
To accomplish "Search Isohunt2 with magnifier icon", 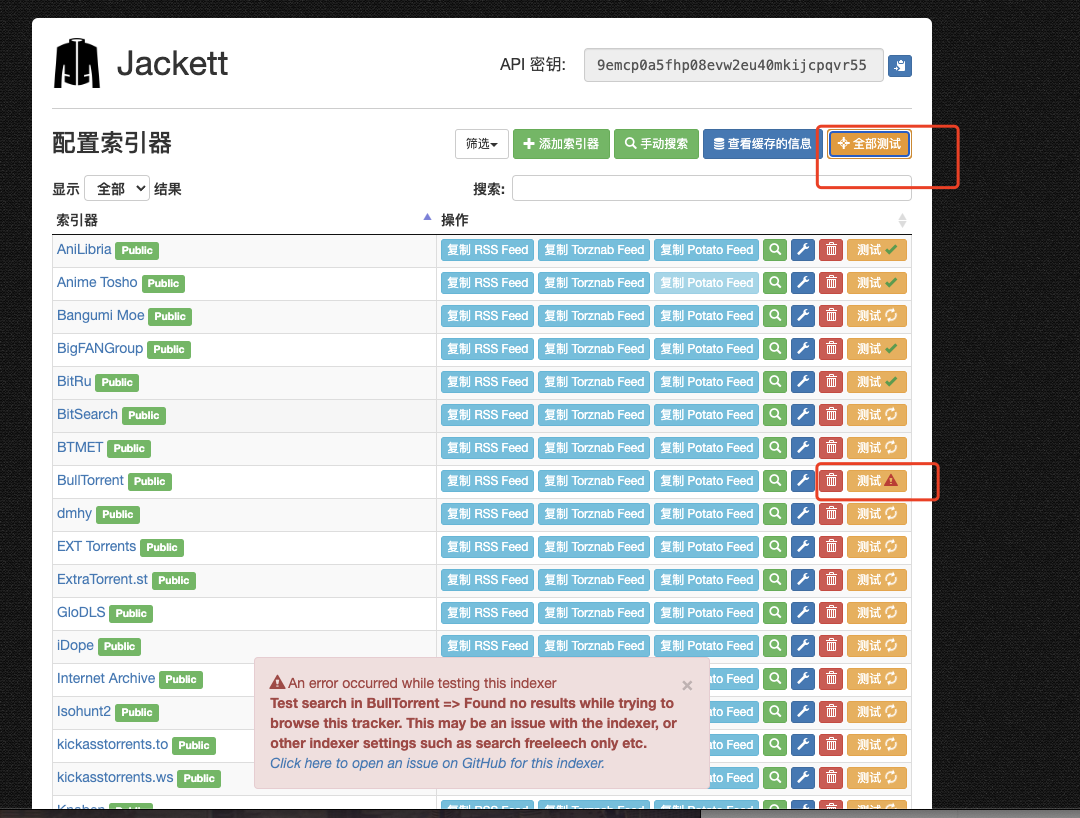I will click(775, 712).
